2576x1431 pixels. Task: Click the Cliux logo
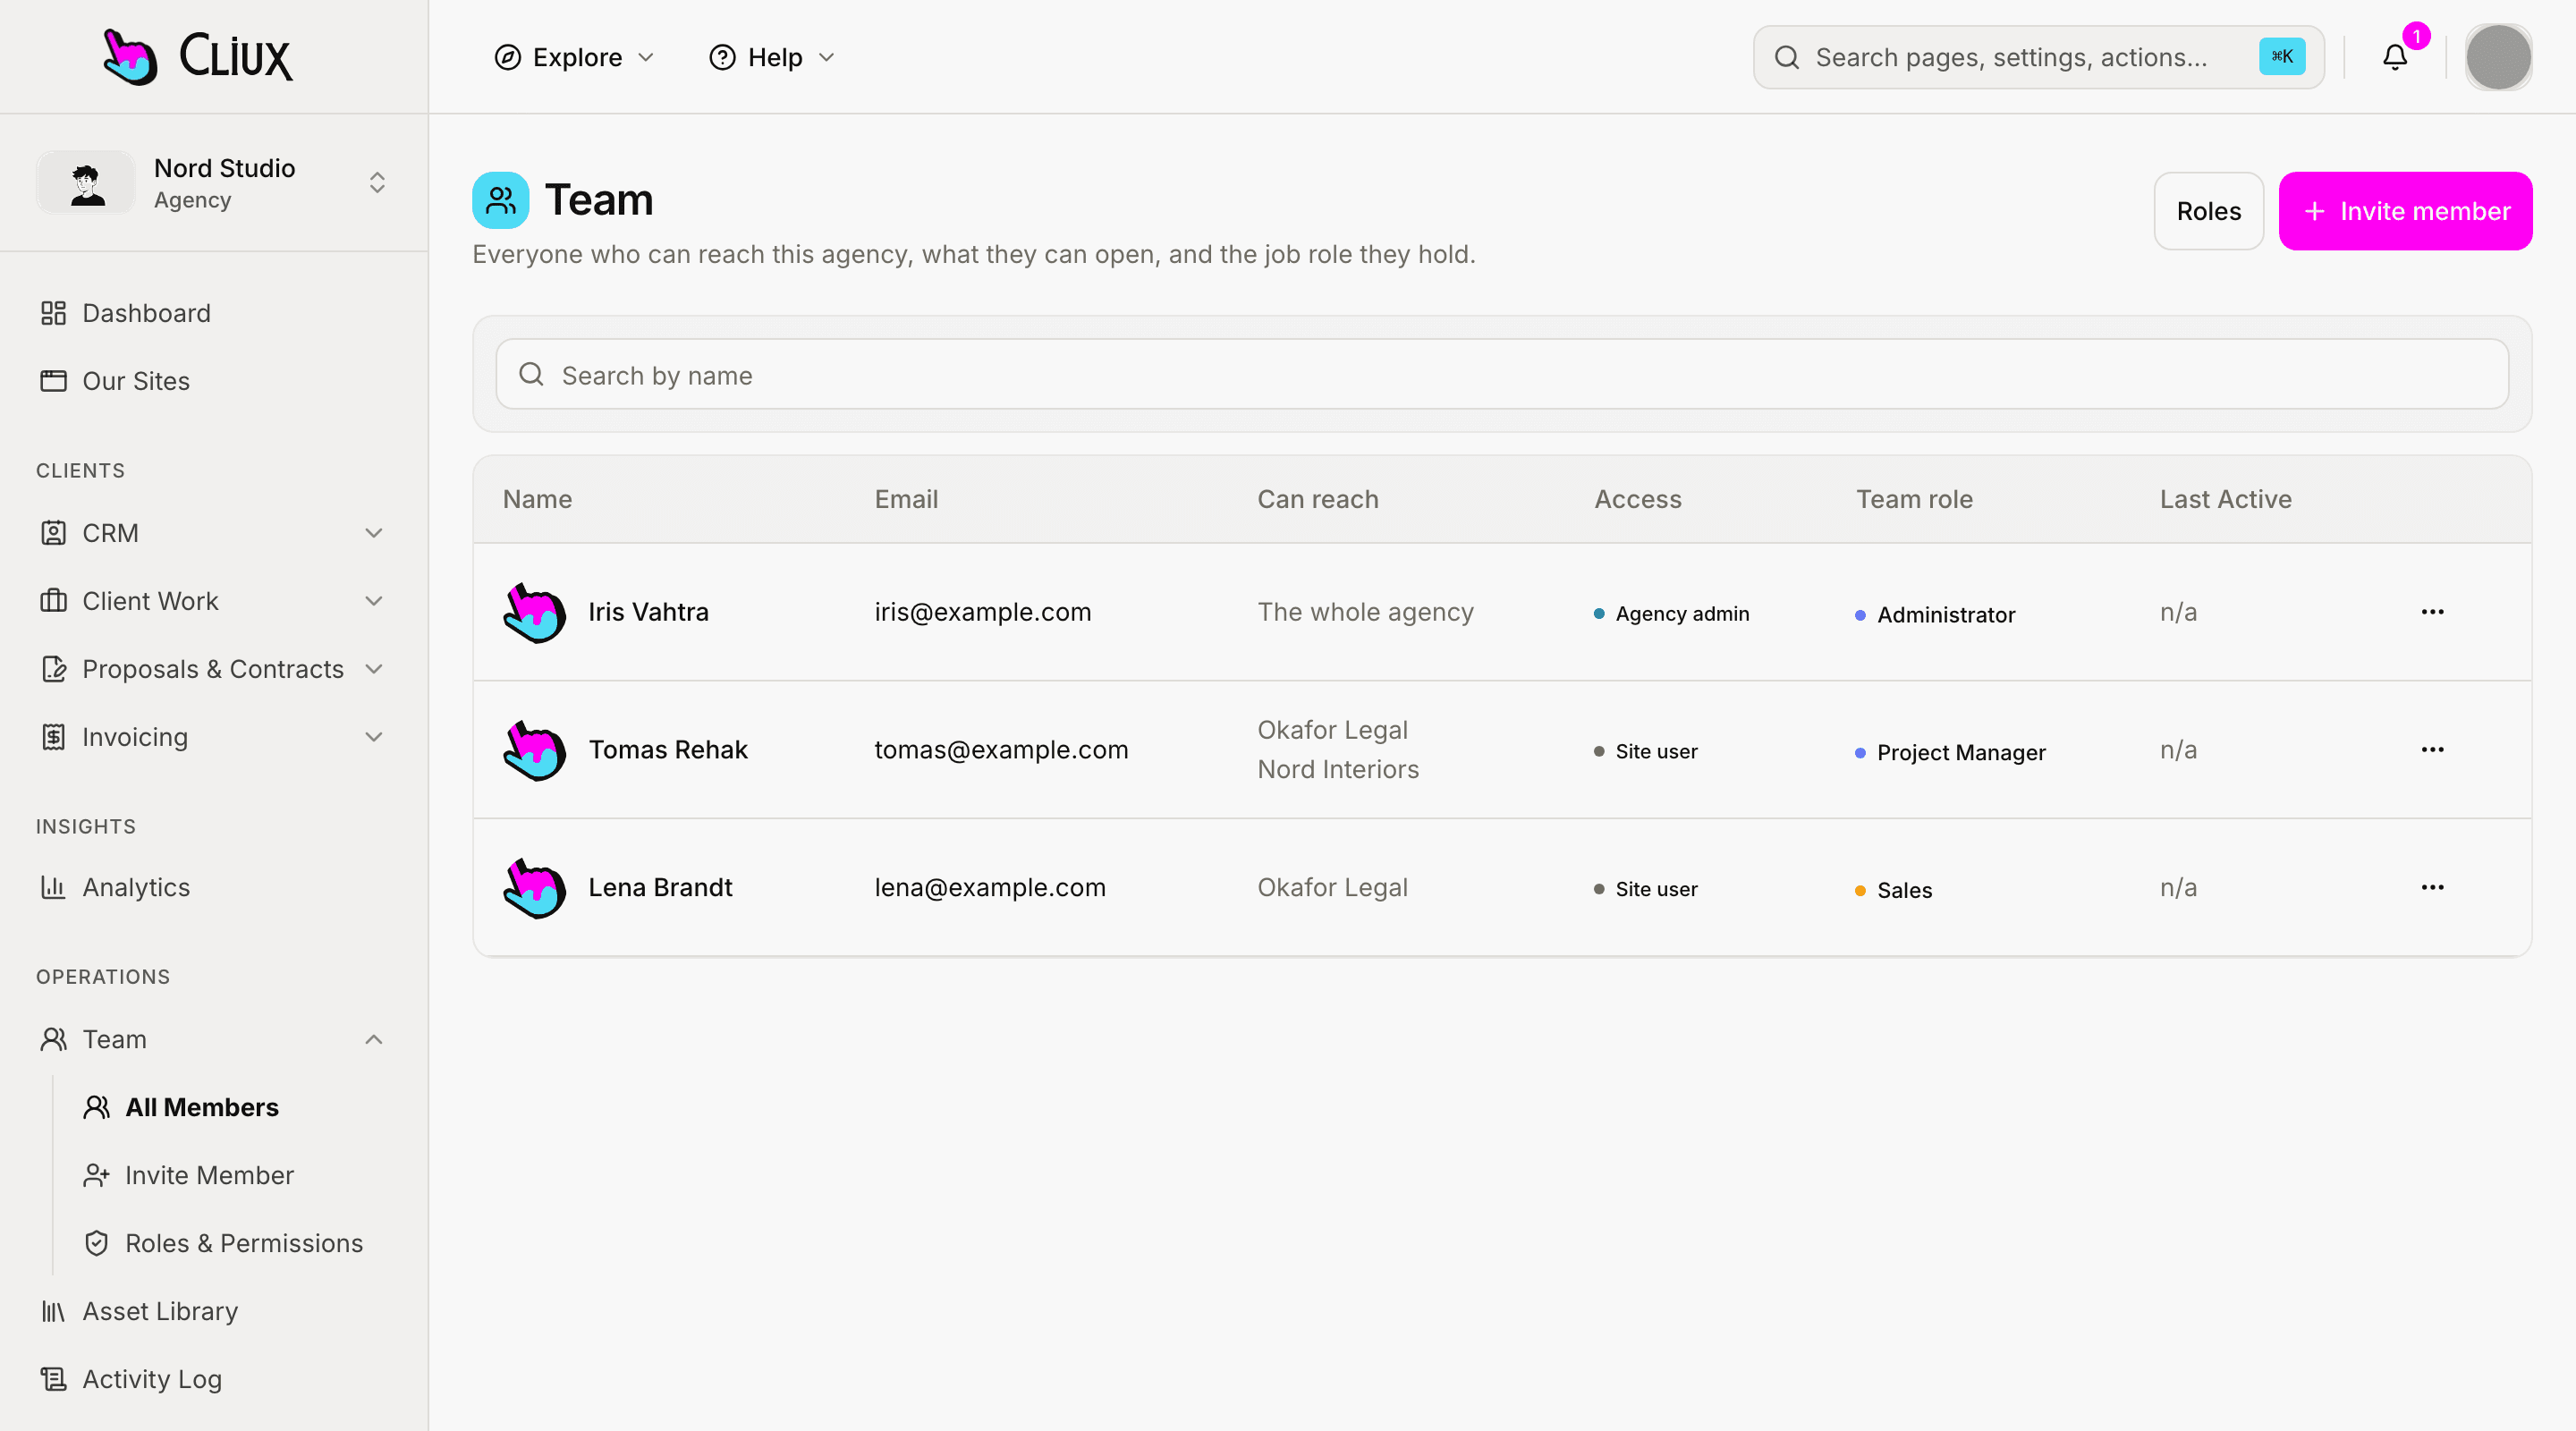pyautogui.click(x=197, y=56)
